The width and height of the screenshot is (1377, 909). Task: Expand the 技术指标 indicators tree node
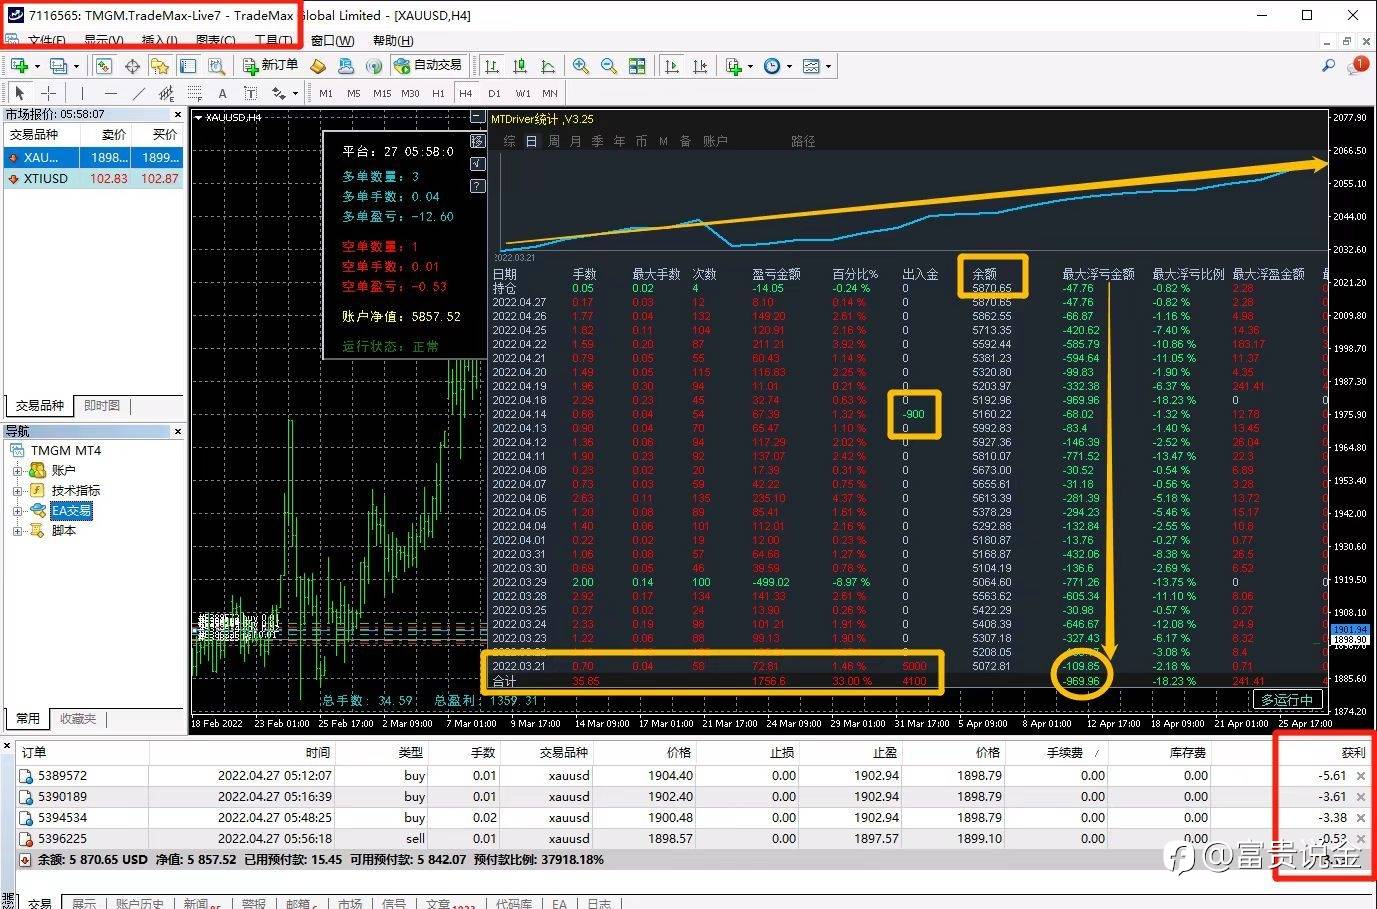(17, 490)
